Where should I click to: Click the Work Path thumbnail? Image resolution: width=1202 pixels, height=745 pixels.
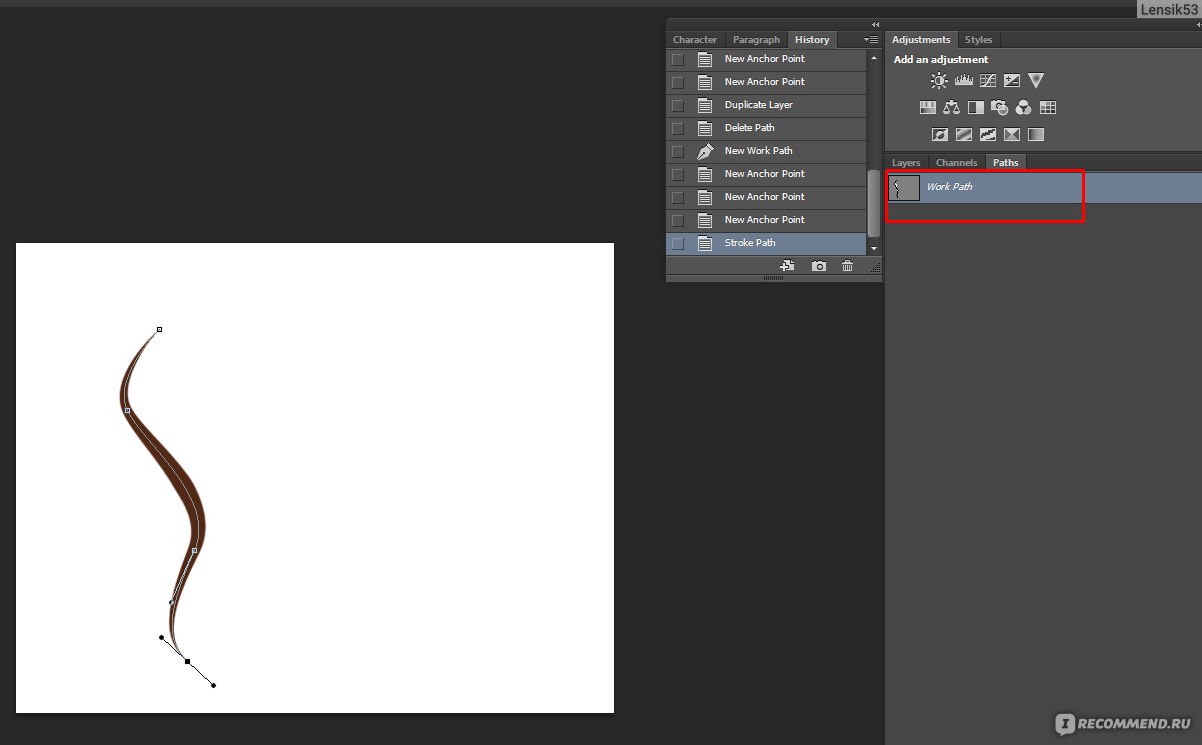coord(905,187)
